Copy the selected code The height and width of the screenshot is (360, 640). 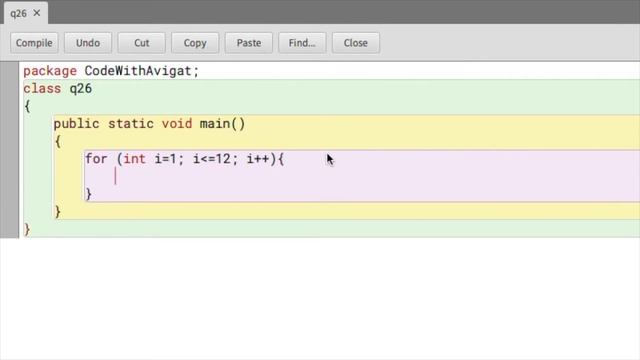tap(195, 43)
